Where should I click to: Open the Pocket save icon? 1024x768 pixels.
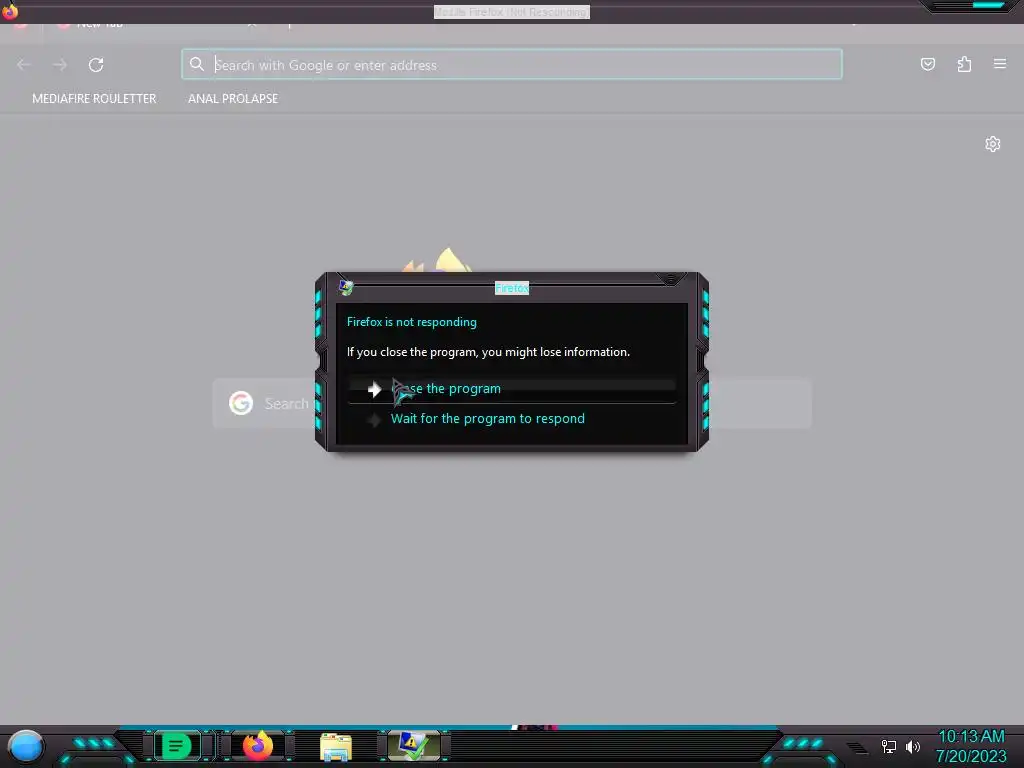(x=928, y=64)
